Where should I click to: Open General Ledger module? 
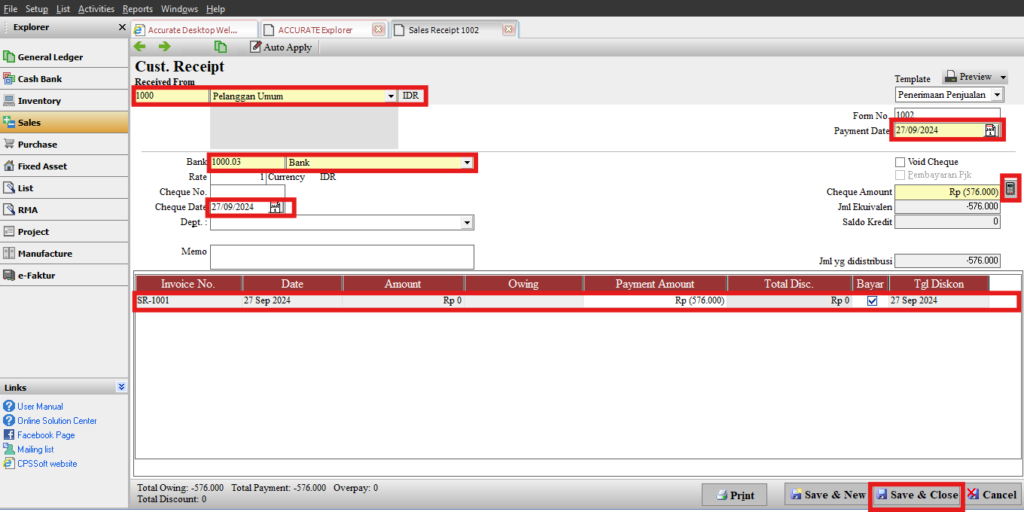(x=64, y=57)
